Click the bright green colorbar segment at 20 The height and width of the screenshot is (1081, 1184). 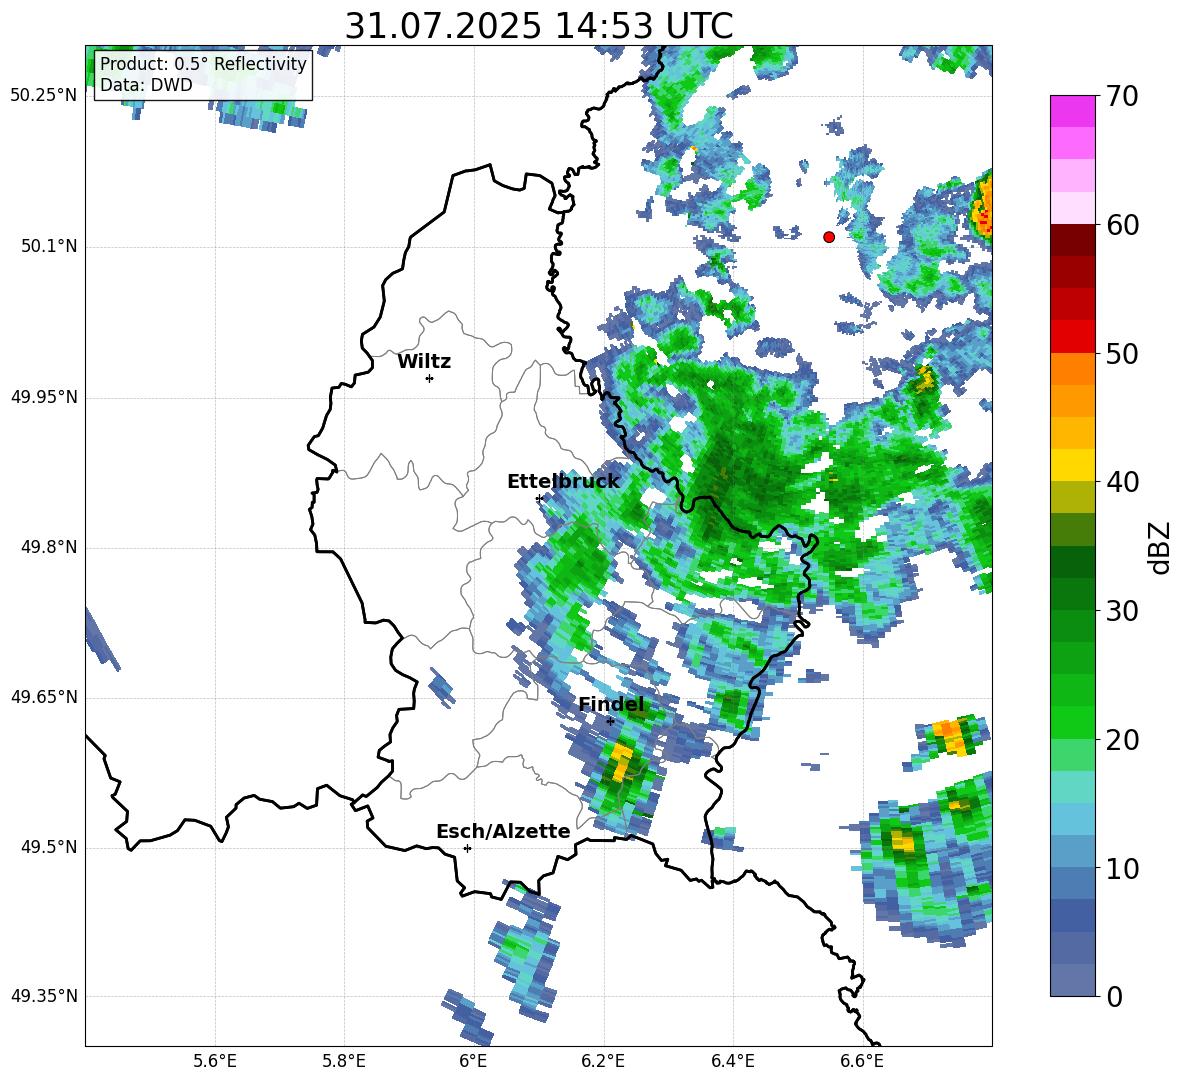coord(1072,722)
